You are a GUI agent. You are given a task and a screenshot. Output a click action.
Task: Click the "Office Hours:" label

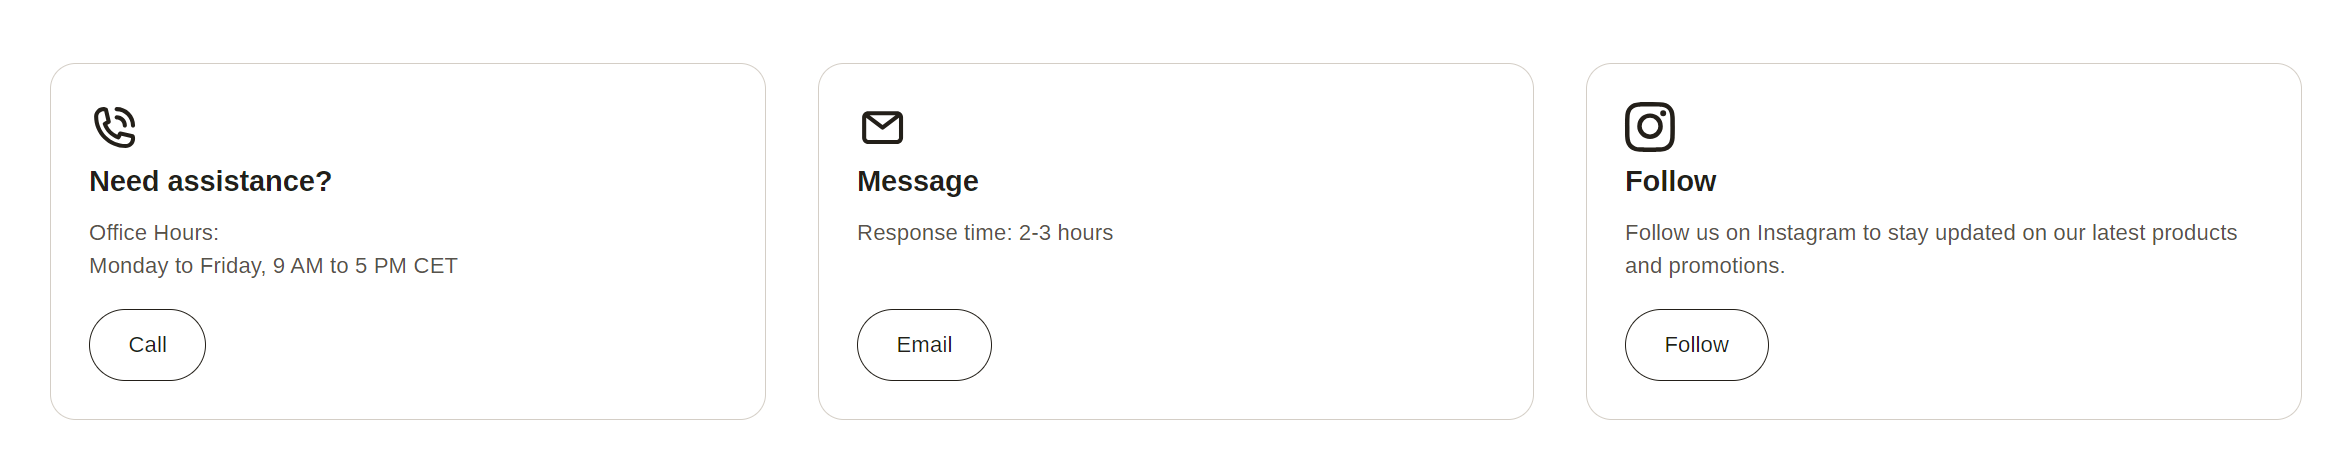[154, 233]
